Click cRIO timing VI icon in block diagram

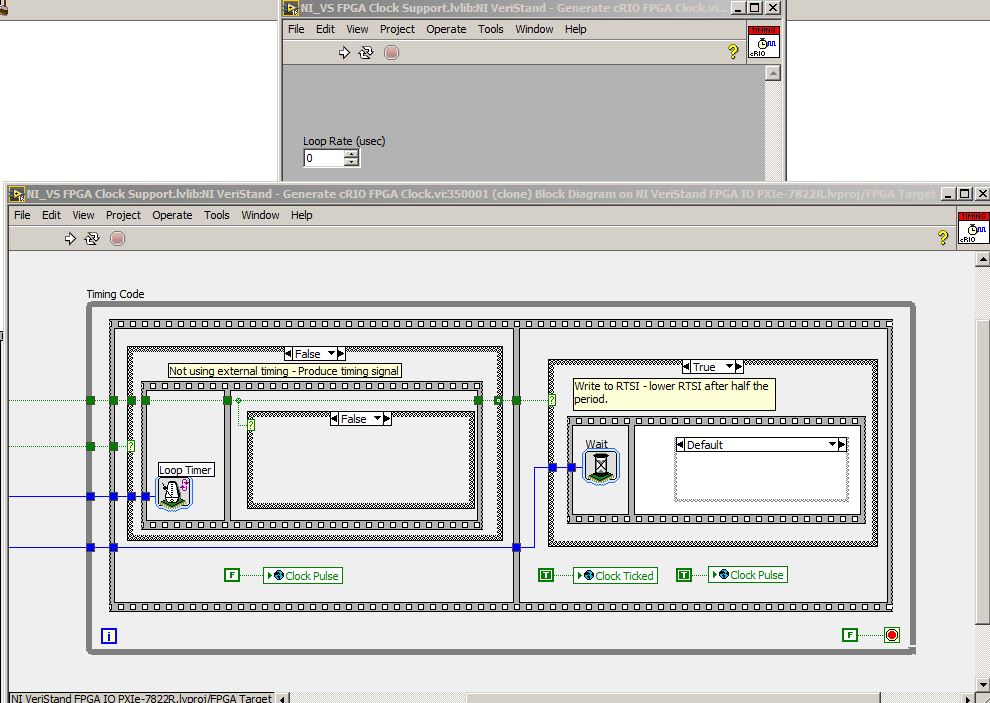[x=974, y=228]
